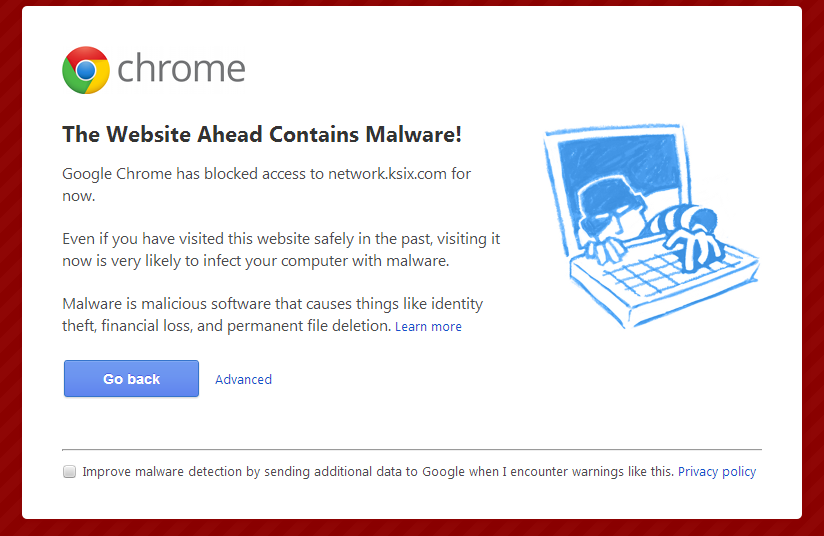Open the Learn more link
This screenshot has width=824, height=536.
click(x=428, y=327)
